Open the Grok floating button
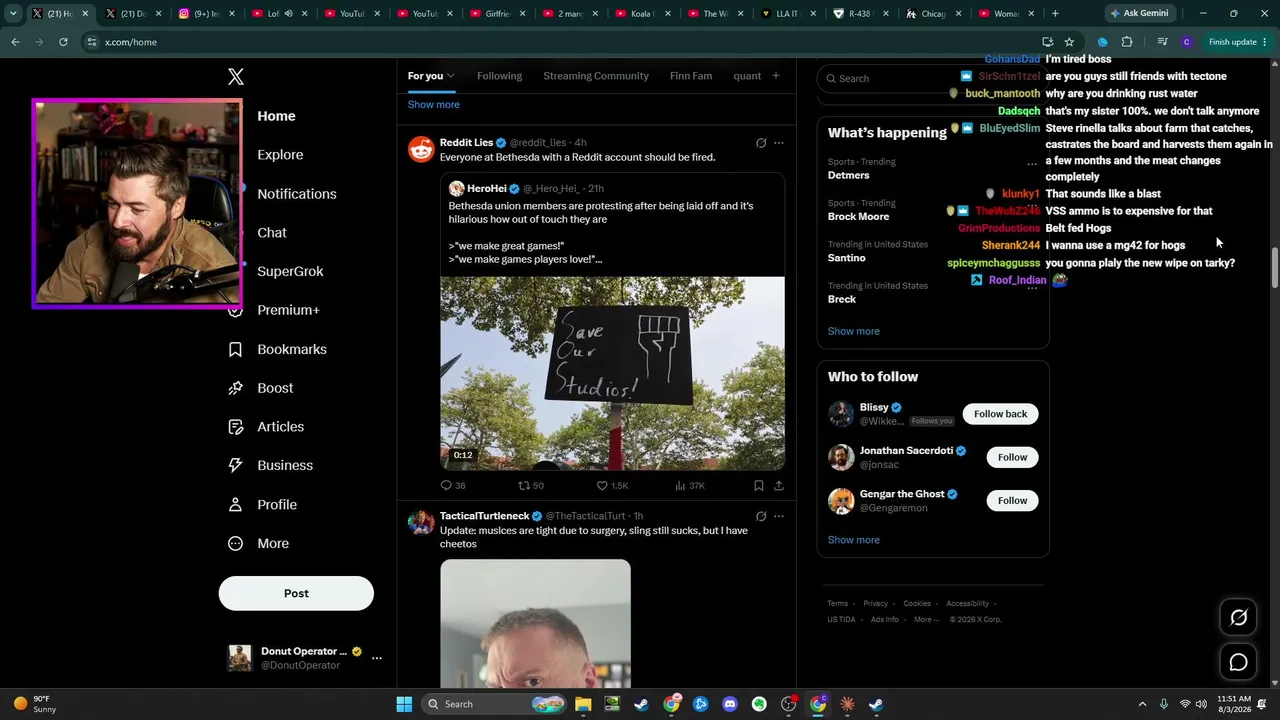This screenshot has height=720, width=1280. 1239,618
